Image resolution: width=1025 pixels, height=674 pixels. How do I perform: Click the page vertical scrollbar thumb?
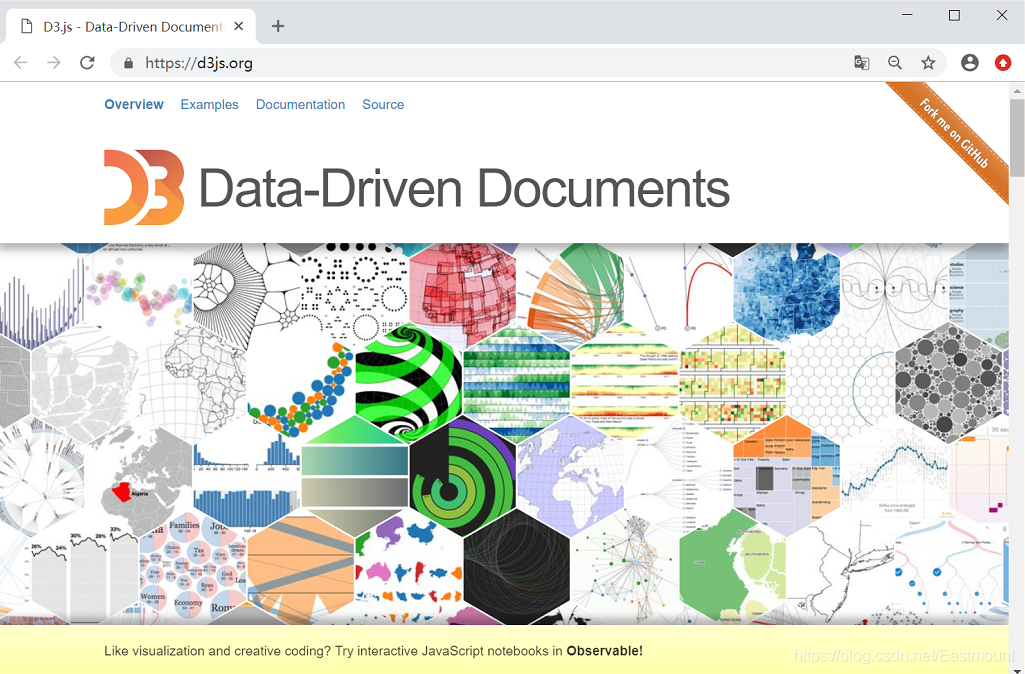[1017, 137]
